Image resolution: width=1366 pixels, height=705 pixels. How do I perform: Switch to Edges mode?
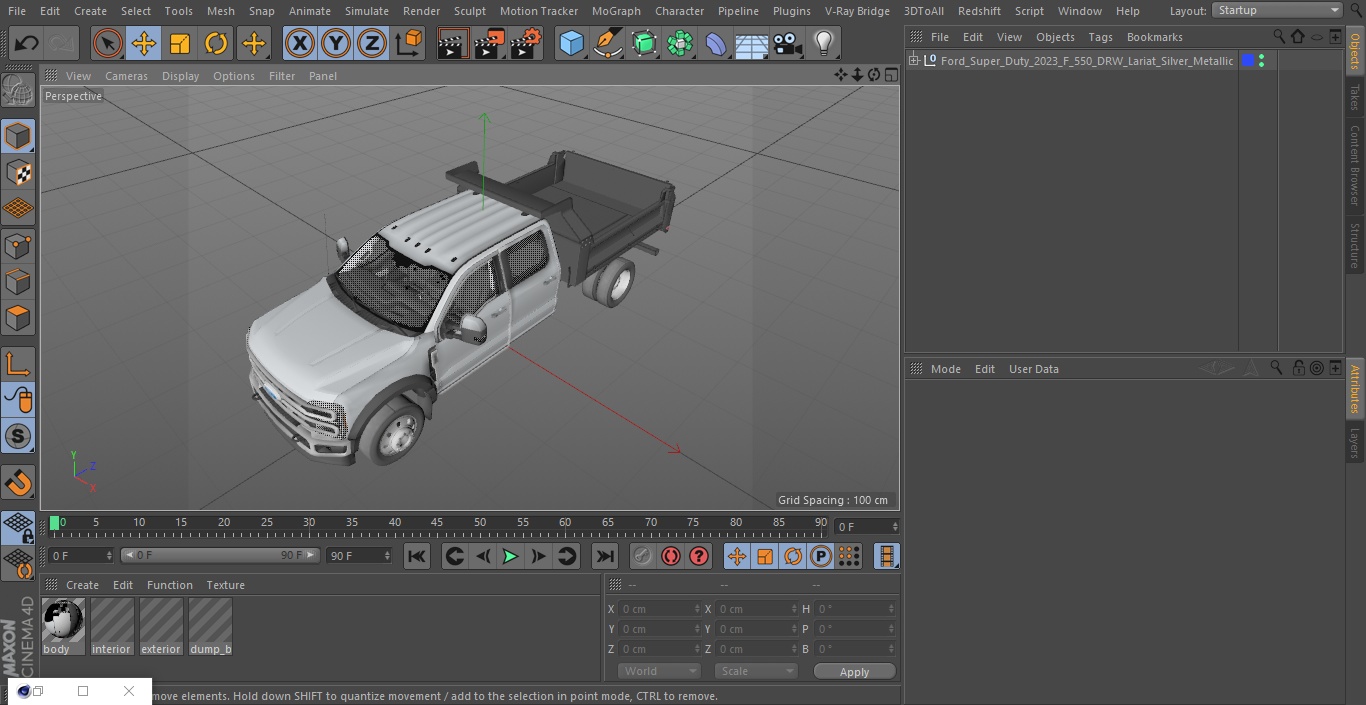(x=18, y=281)
